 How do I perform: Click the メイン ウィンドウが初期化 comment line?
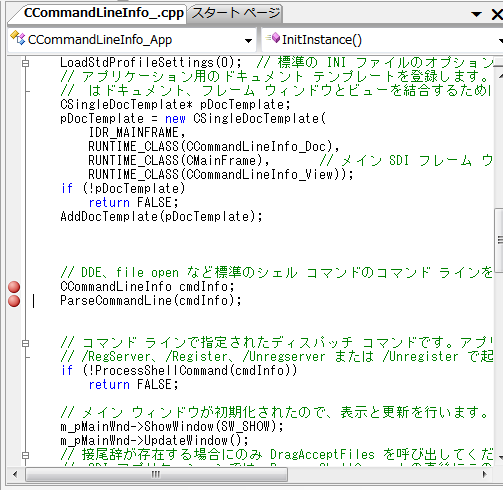274,413
